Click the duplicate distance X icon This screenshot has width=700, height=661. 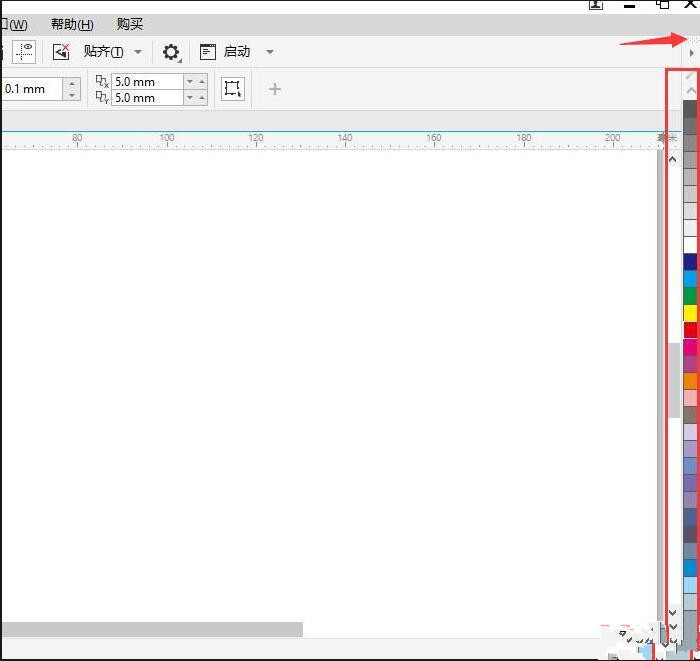(x=102, y=82)
